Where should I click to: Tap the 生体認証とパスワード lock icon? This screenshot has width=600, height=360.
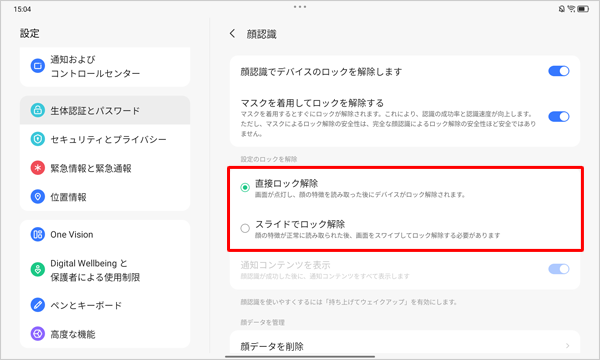click(x=38, y=111)
